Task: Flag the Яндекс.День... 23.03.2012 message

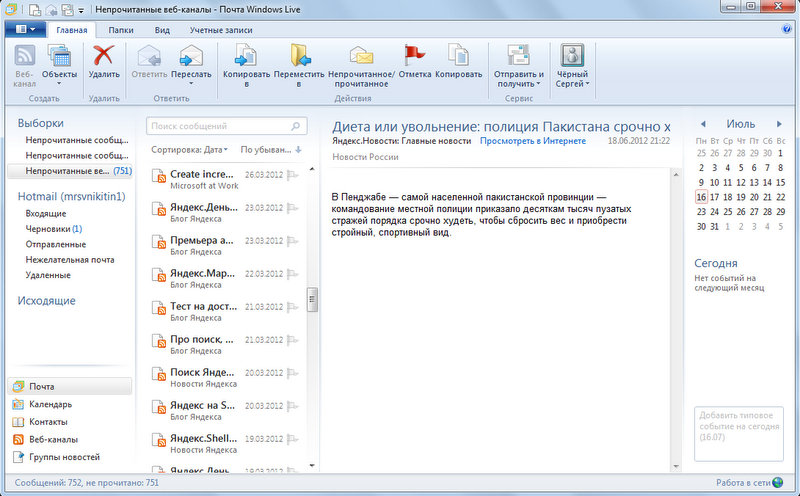Action: 292,208
